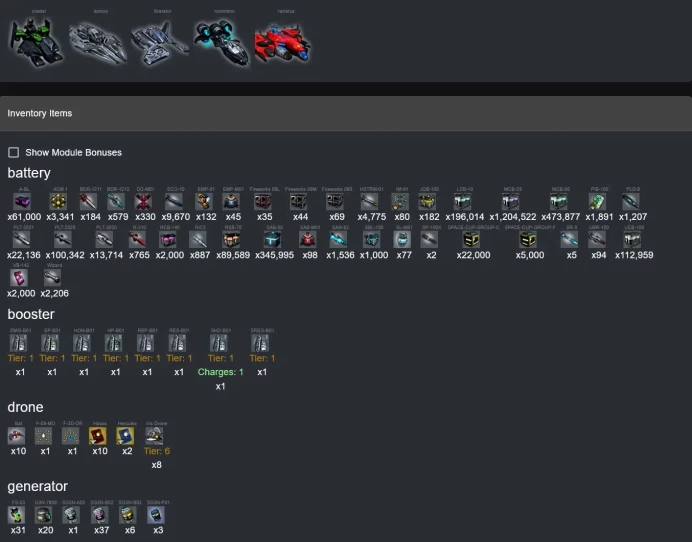The height and width of the screenshot is (542, 692).
Task: Click the RCB-140 ammo icon in the second battery row with x2,000
Action: (x=168, y=240)
